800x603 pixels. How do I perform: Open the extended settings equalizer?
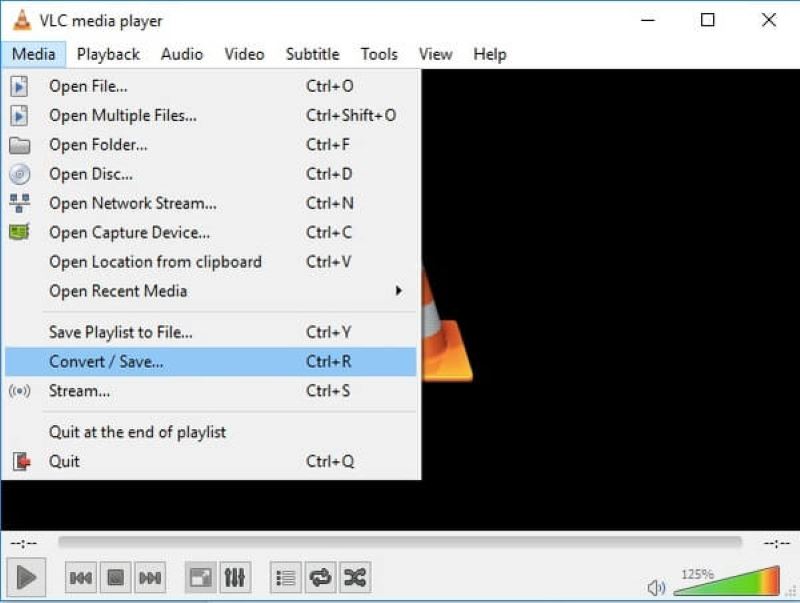coord(236,577)
